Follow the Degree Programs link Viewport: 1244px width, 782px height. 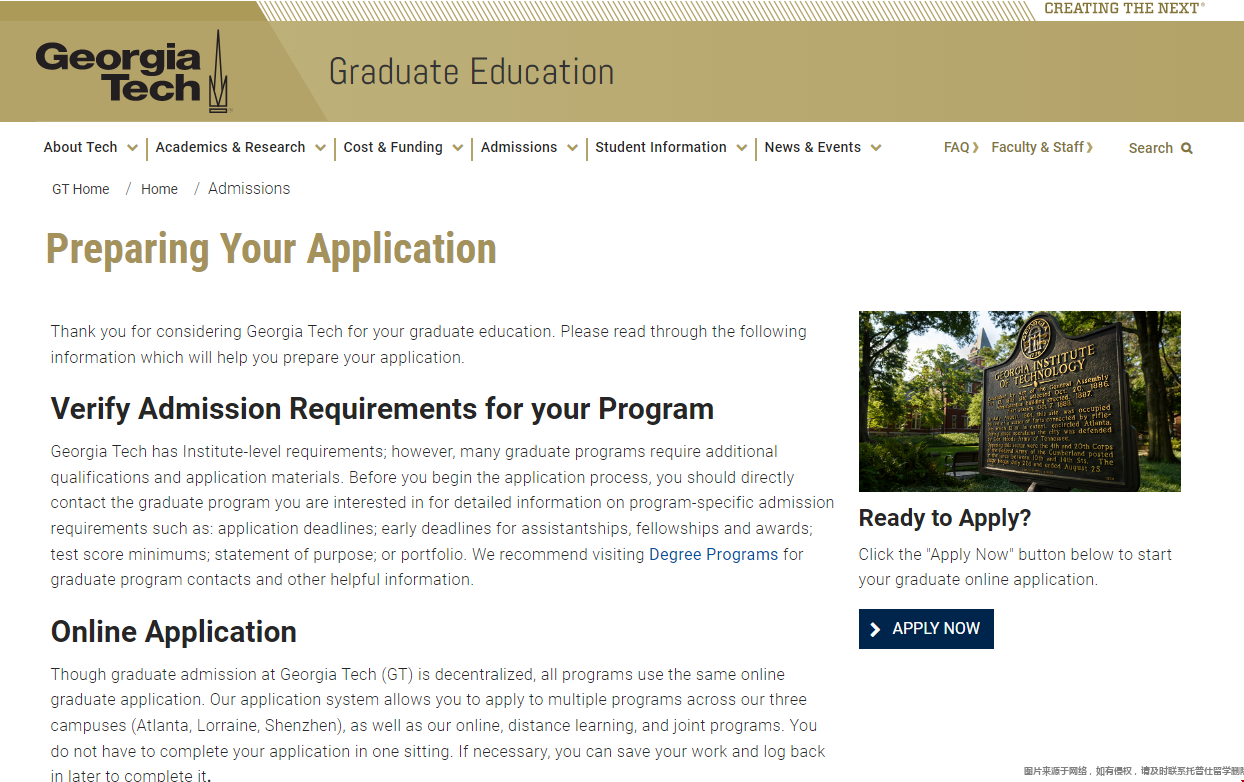click(x=713, y=554)
